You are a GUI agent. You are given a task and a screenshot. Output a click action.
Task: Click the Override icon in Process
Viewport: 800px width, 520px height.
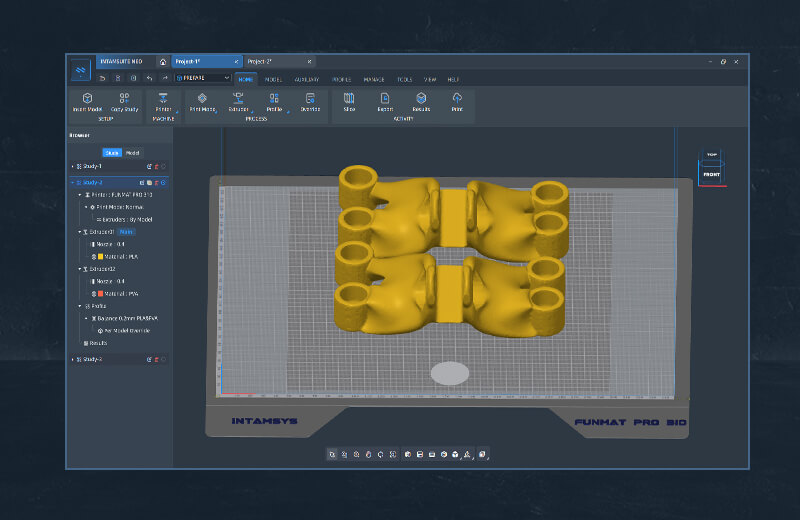point(310,99)
